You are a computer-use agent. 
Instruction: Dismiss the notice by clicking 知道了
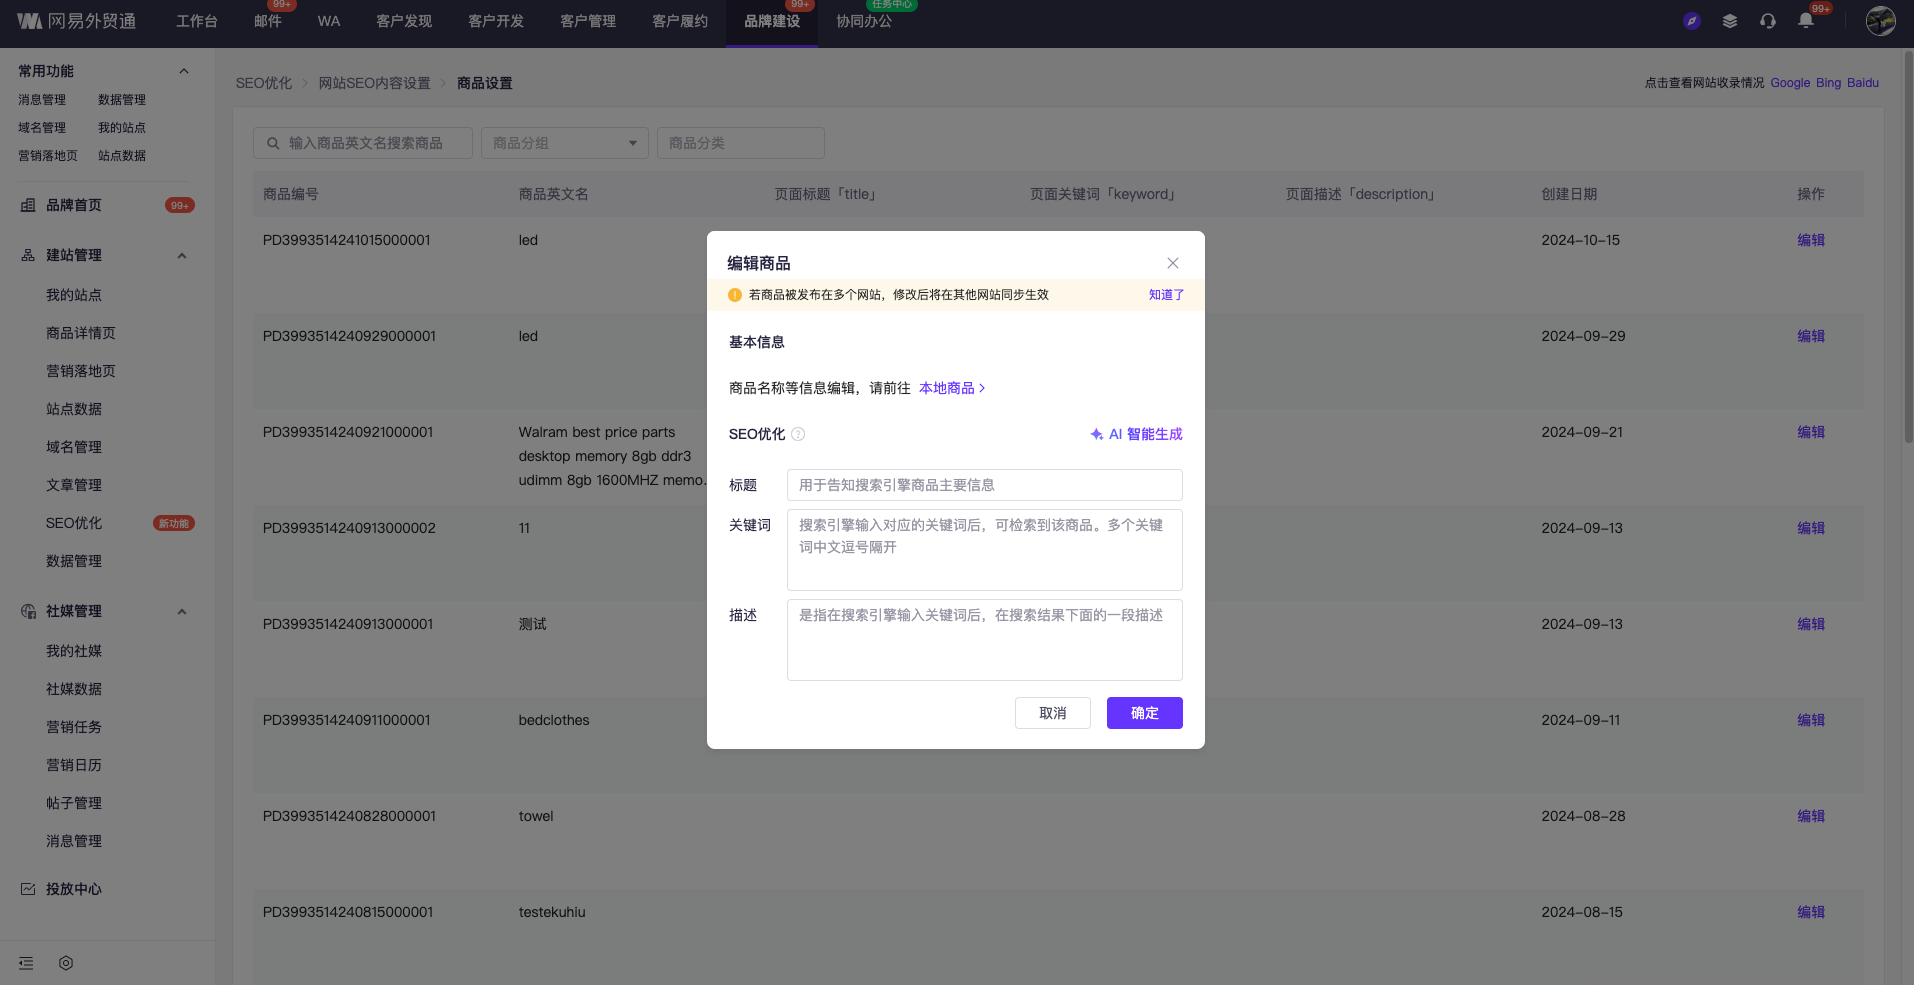pos(1165,295)
